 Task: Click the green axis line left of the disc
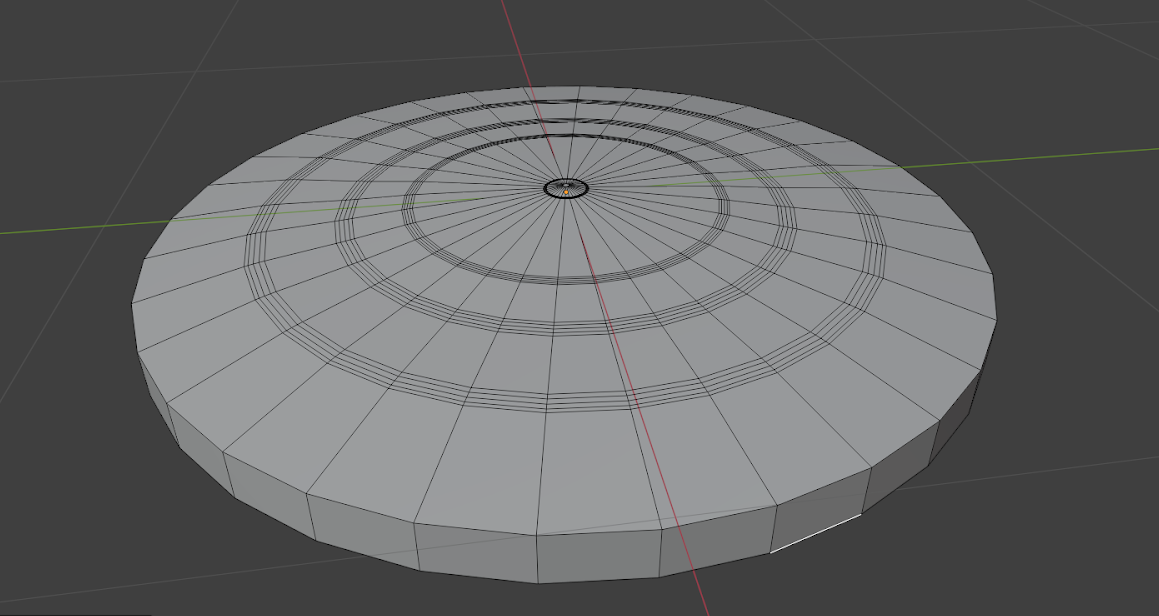click(x=60, y=227)
